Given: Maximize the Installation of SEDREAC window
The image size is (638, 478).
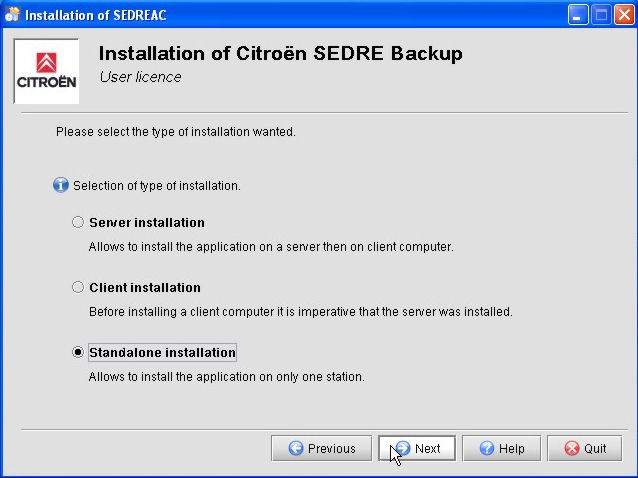Looking at the screenshot, I should point(601,15).
